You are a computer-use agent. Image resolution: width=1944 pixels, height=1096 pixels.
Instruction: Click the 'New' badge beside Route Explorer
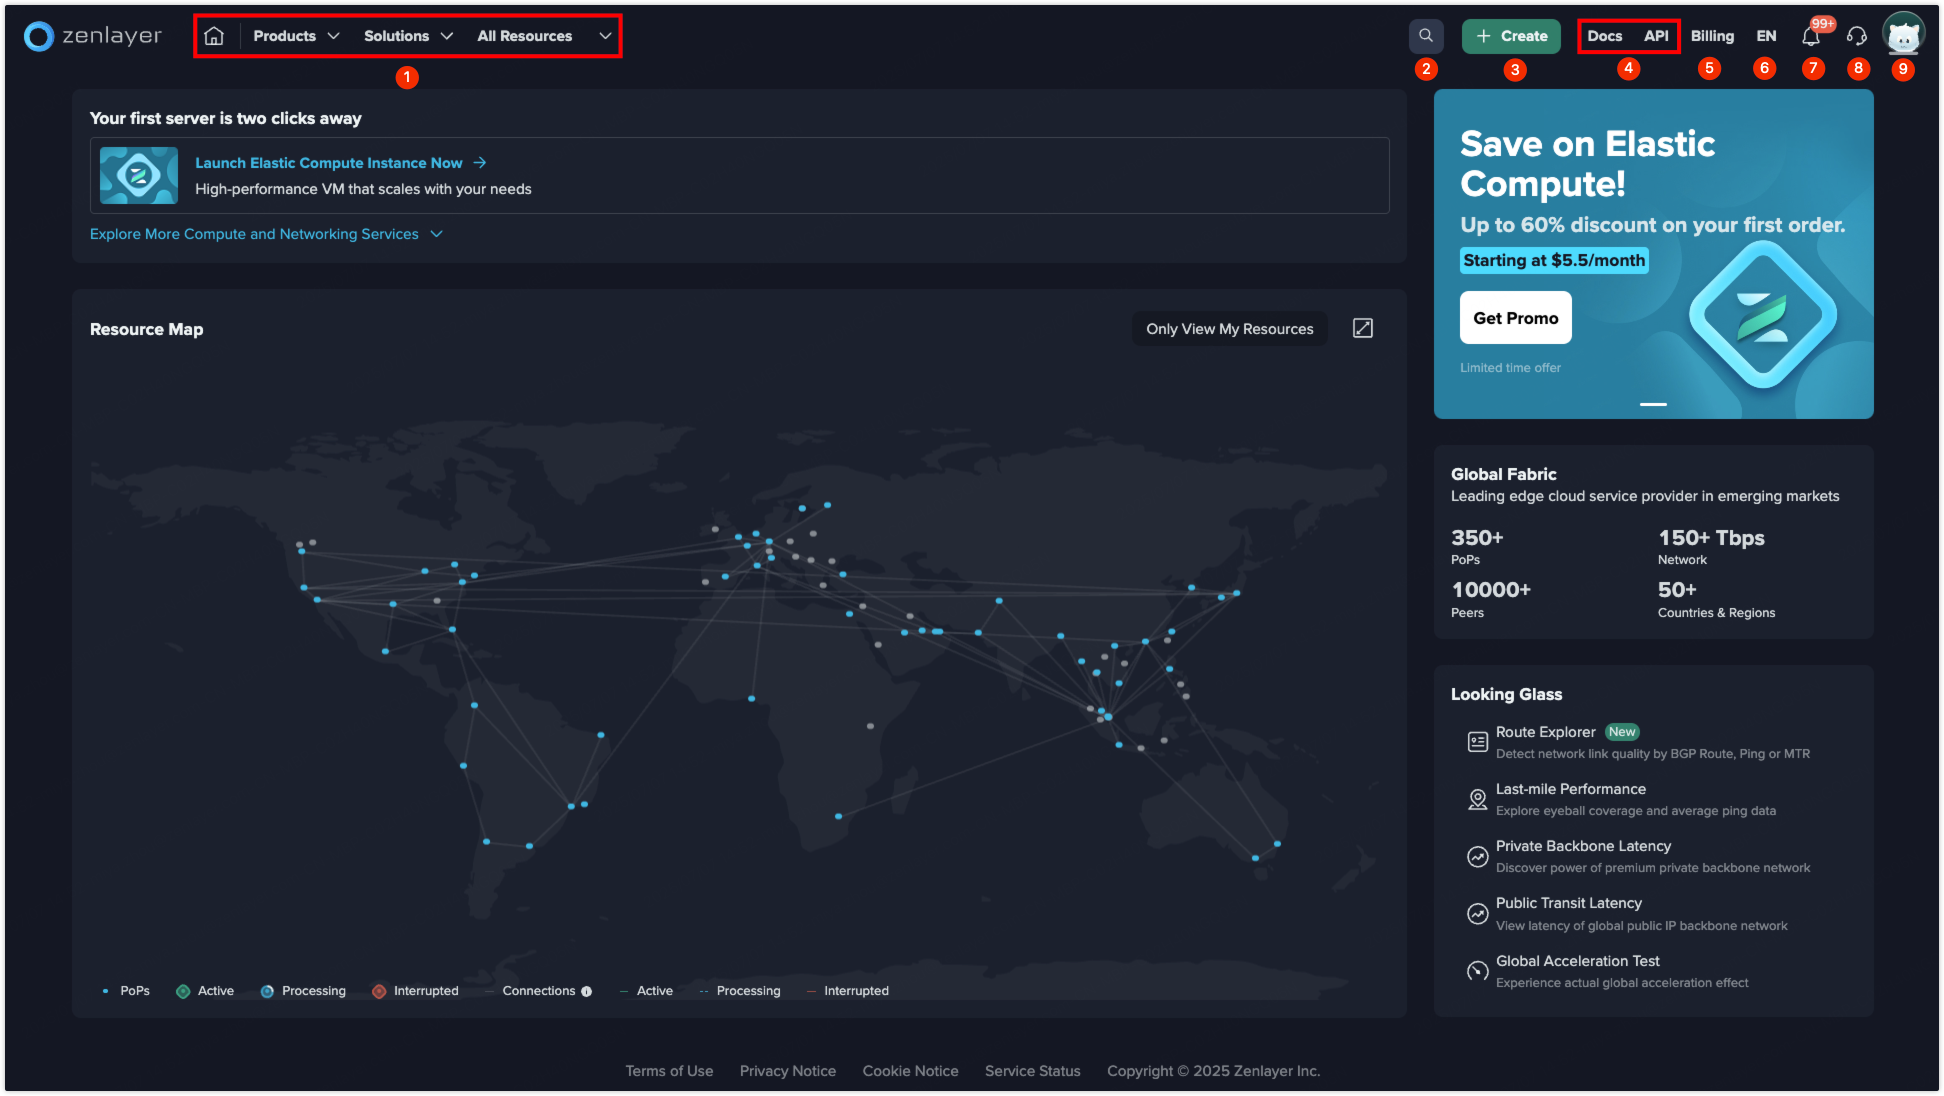coord(1622,732)
